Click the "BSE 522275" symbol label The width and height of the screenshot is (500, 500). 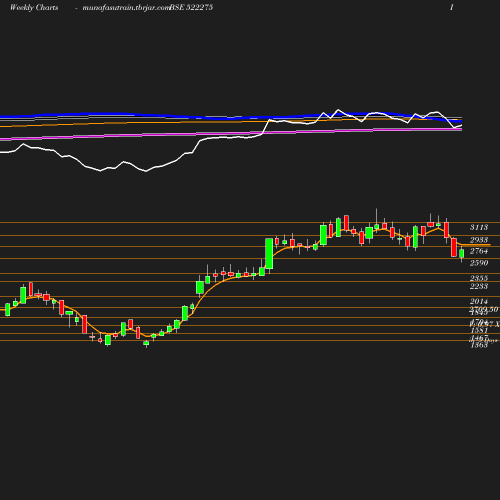[x=191, y=7]
